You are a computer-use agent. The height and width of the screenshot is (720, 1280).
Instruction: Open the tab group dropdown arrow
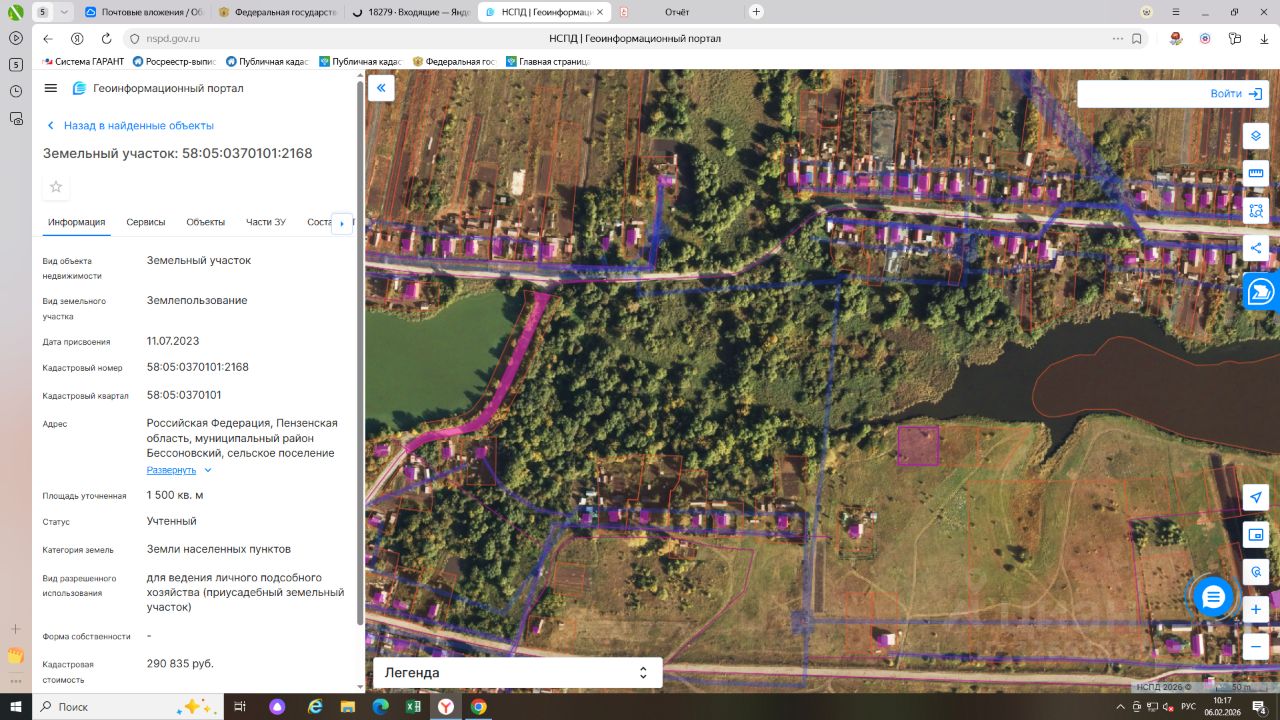click(64, 12)
